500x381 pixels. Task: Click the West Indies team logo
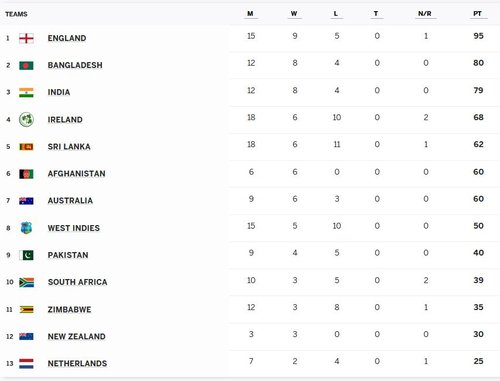coord(26,228)
